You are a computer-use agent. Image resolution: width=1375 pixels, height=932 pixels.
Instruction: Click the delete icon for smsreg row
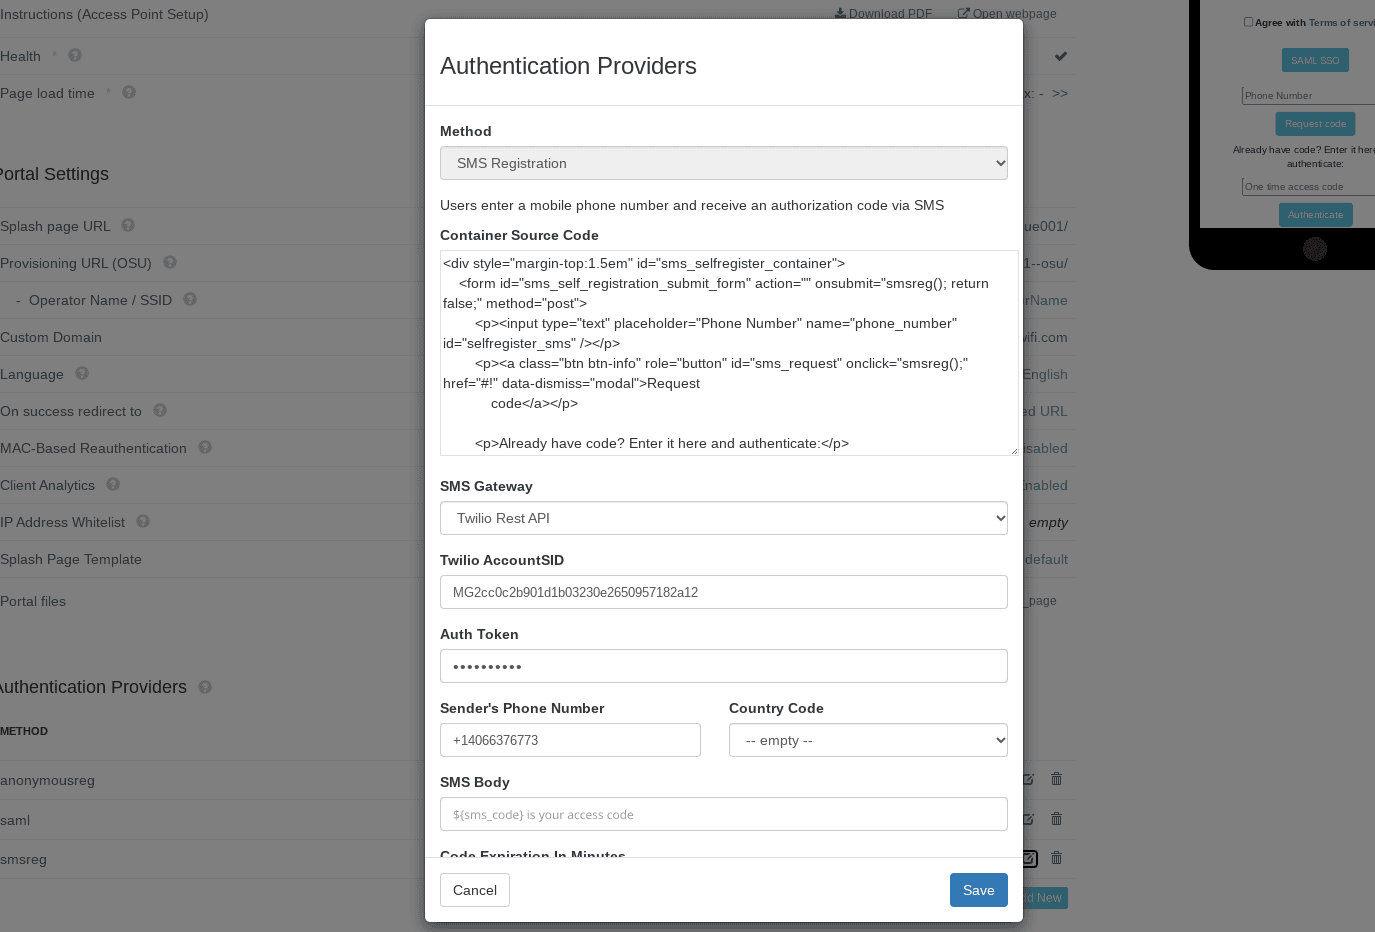1056,858
